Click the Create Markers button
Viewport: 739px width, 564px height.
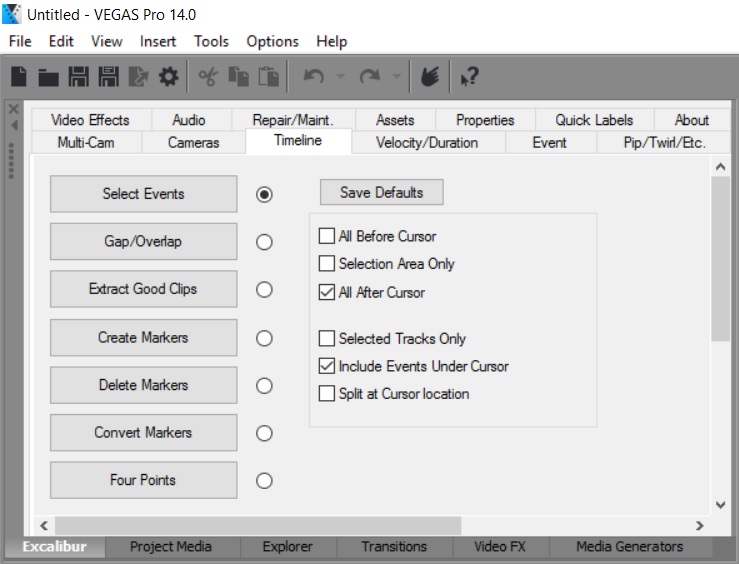[x=143, y=338]
